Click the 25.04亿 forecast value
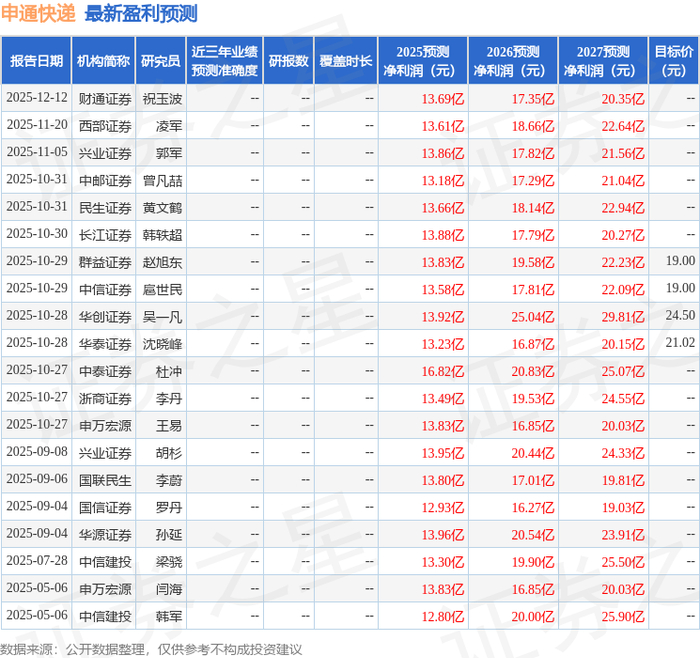 533,317
